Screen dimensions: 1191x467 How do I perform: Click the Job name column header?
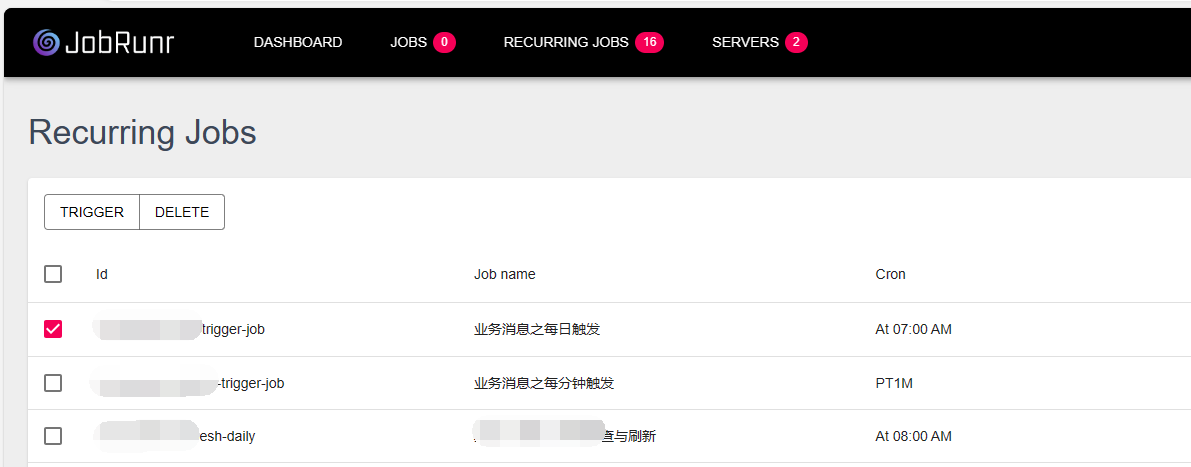point(504,274)
